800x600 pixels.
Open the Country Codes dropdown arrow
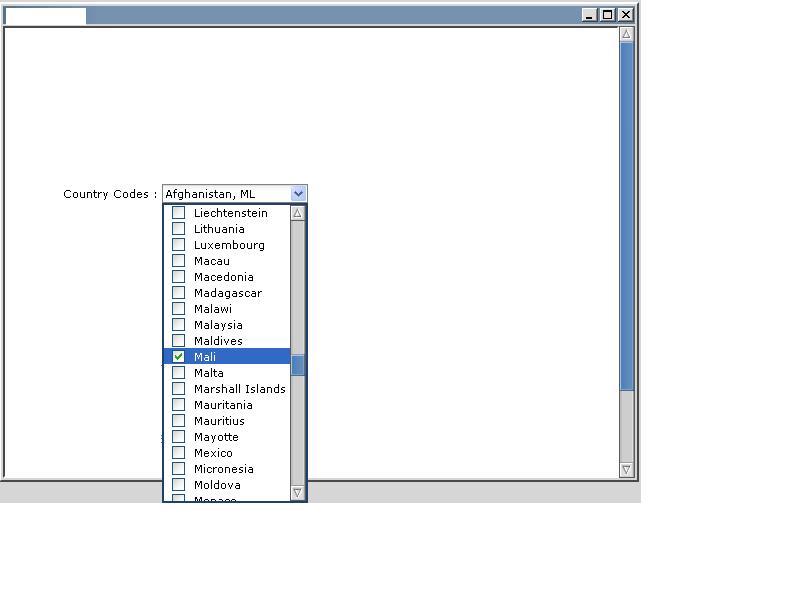(x=298, y=194)
